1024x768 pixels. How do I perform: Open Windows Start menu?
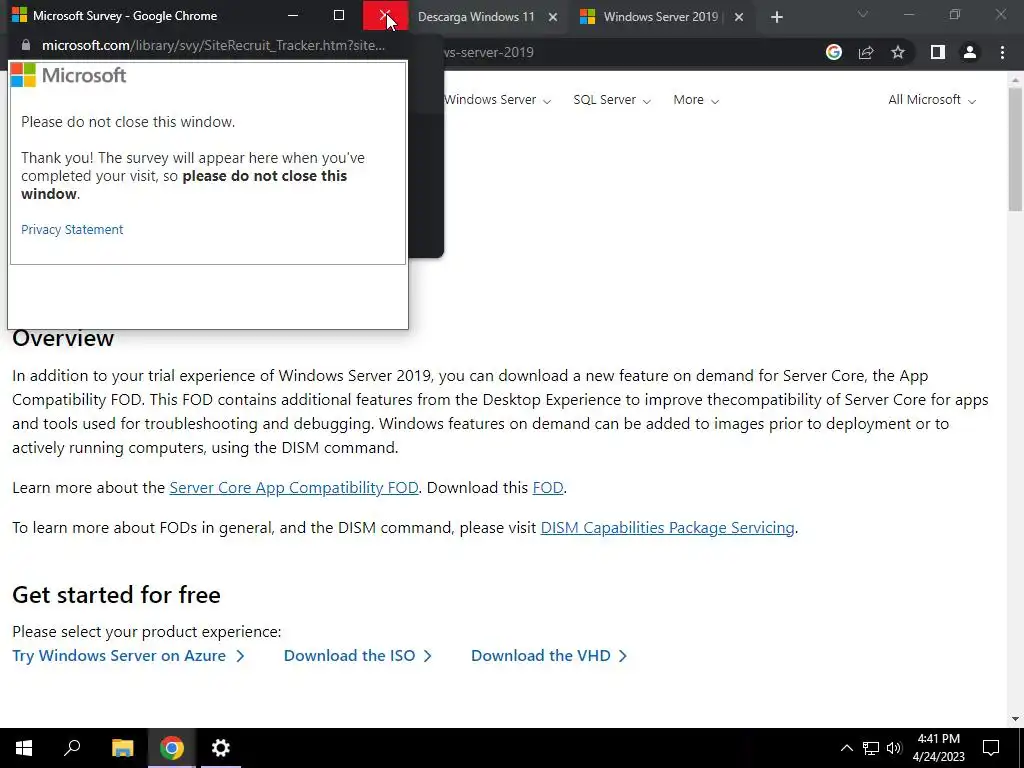tap(24, 748)
